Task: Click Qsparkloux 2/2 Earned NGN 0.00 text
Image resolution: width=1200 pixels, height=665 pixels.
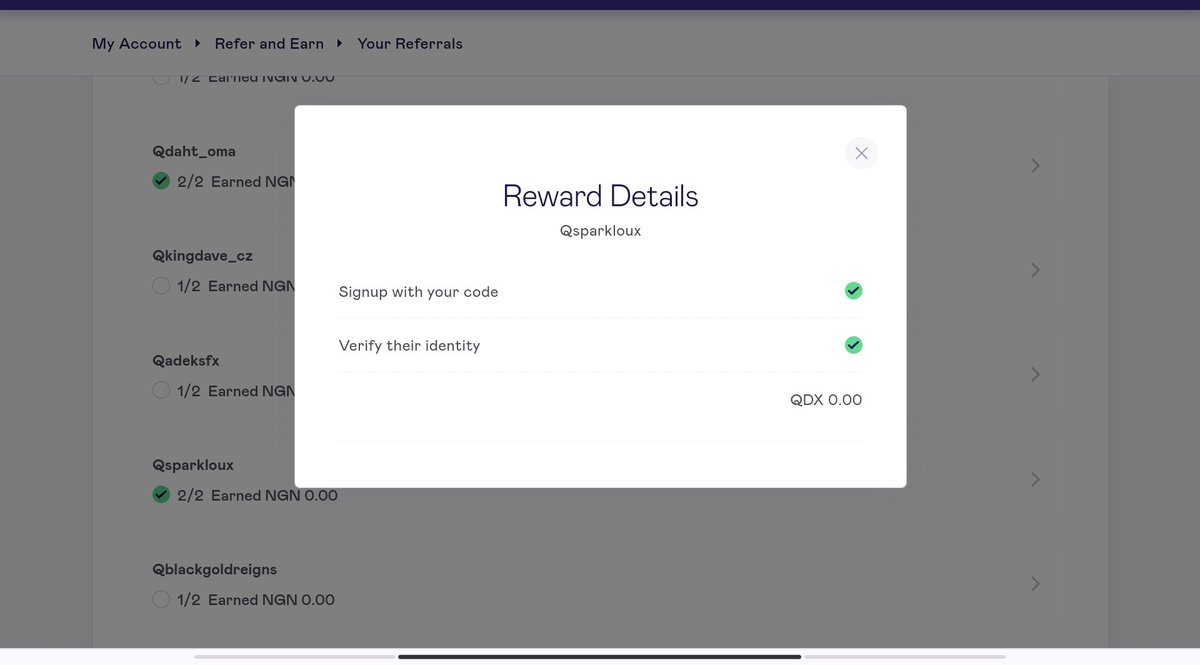Action: coord(257,495)
